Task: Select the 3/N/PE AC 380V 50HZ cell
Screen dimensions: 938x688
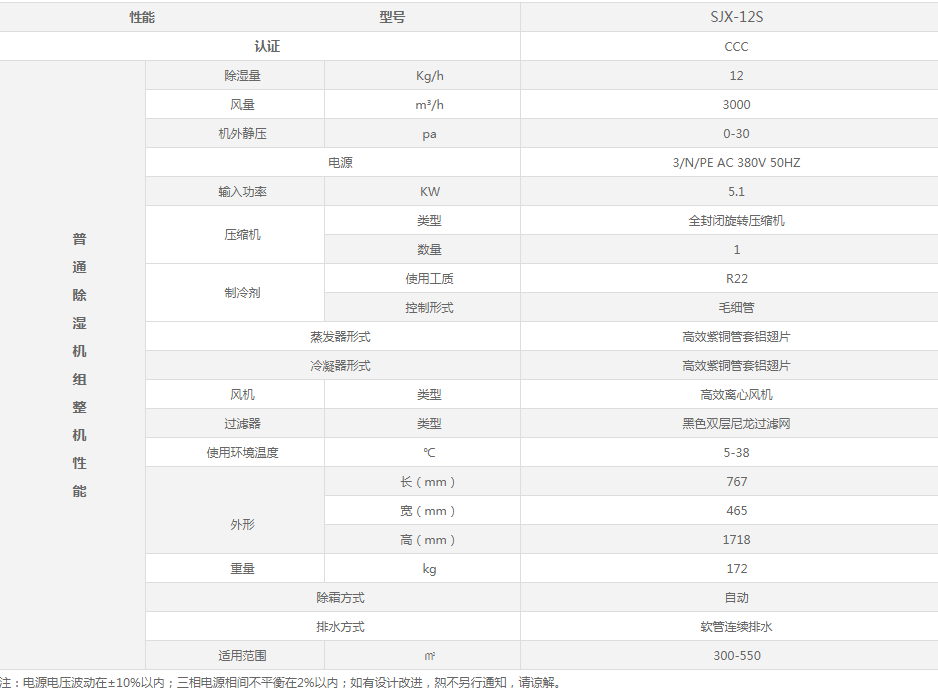Action: pyautogui.click(x=736, y=162)
